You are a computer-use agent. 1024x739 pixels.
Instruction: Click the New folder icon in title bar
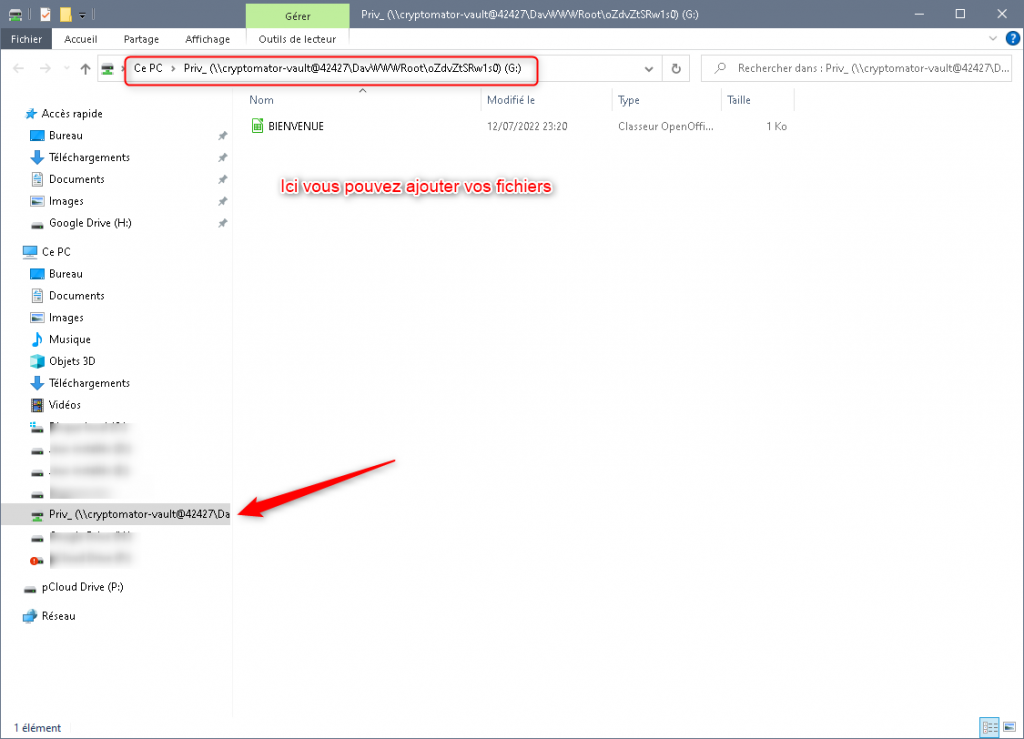(x=65, y=14)
